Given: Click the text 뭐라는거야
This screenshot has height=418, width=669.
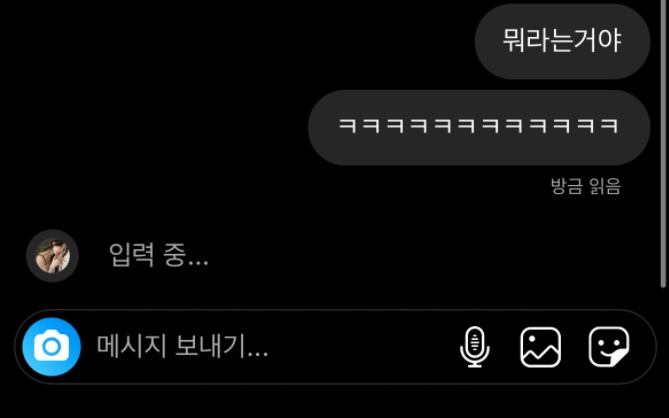Looking at the screenshot, I should 562,41.
